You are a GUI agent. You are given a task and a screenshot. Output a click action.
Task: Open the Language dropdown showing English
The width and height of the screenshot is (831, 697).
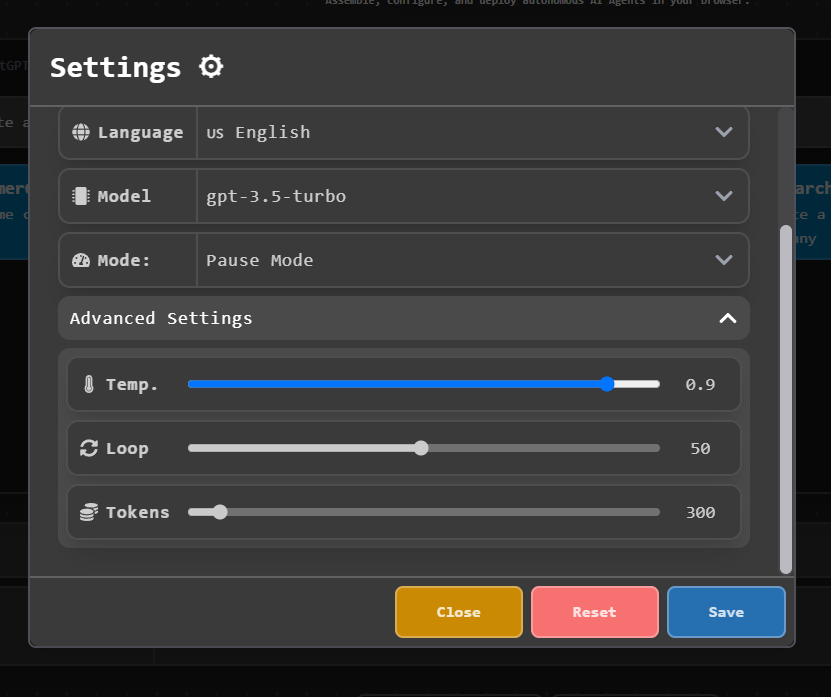(472, 132)
